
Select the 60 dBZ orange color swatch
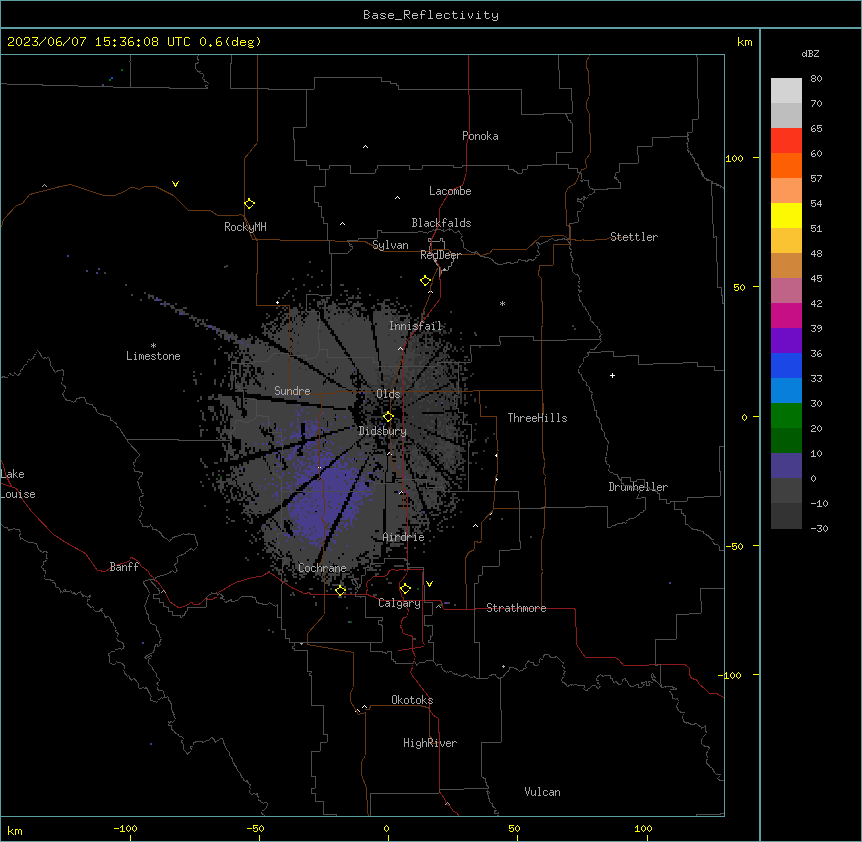[x=786, y=165]
